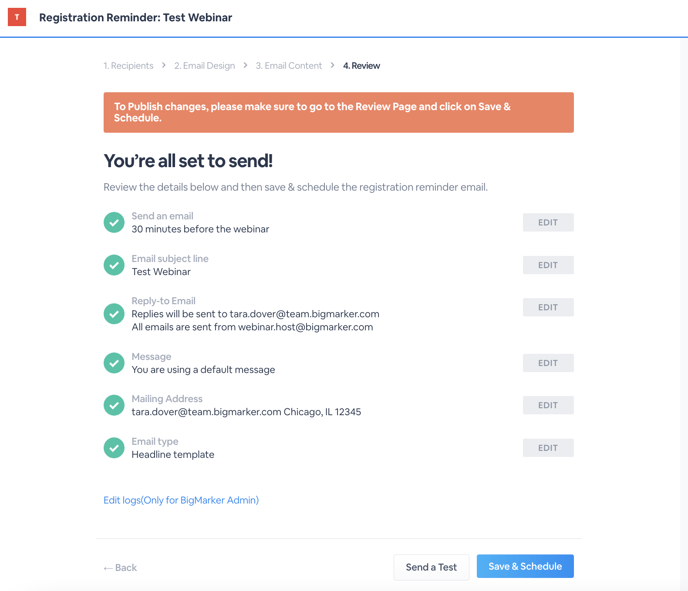This screenshot has height=591, width=688.
Task: Click the Email type checkmark icon
Action: (114, 448)
